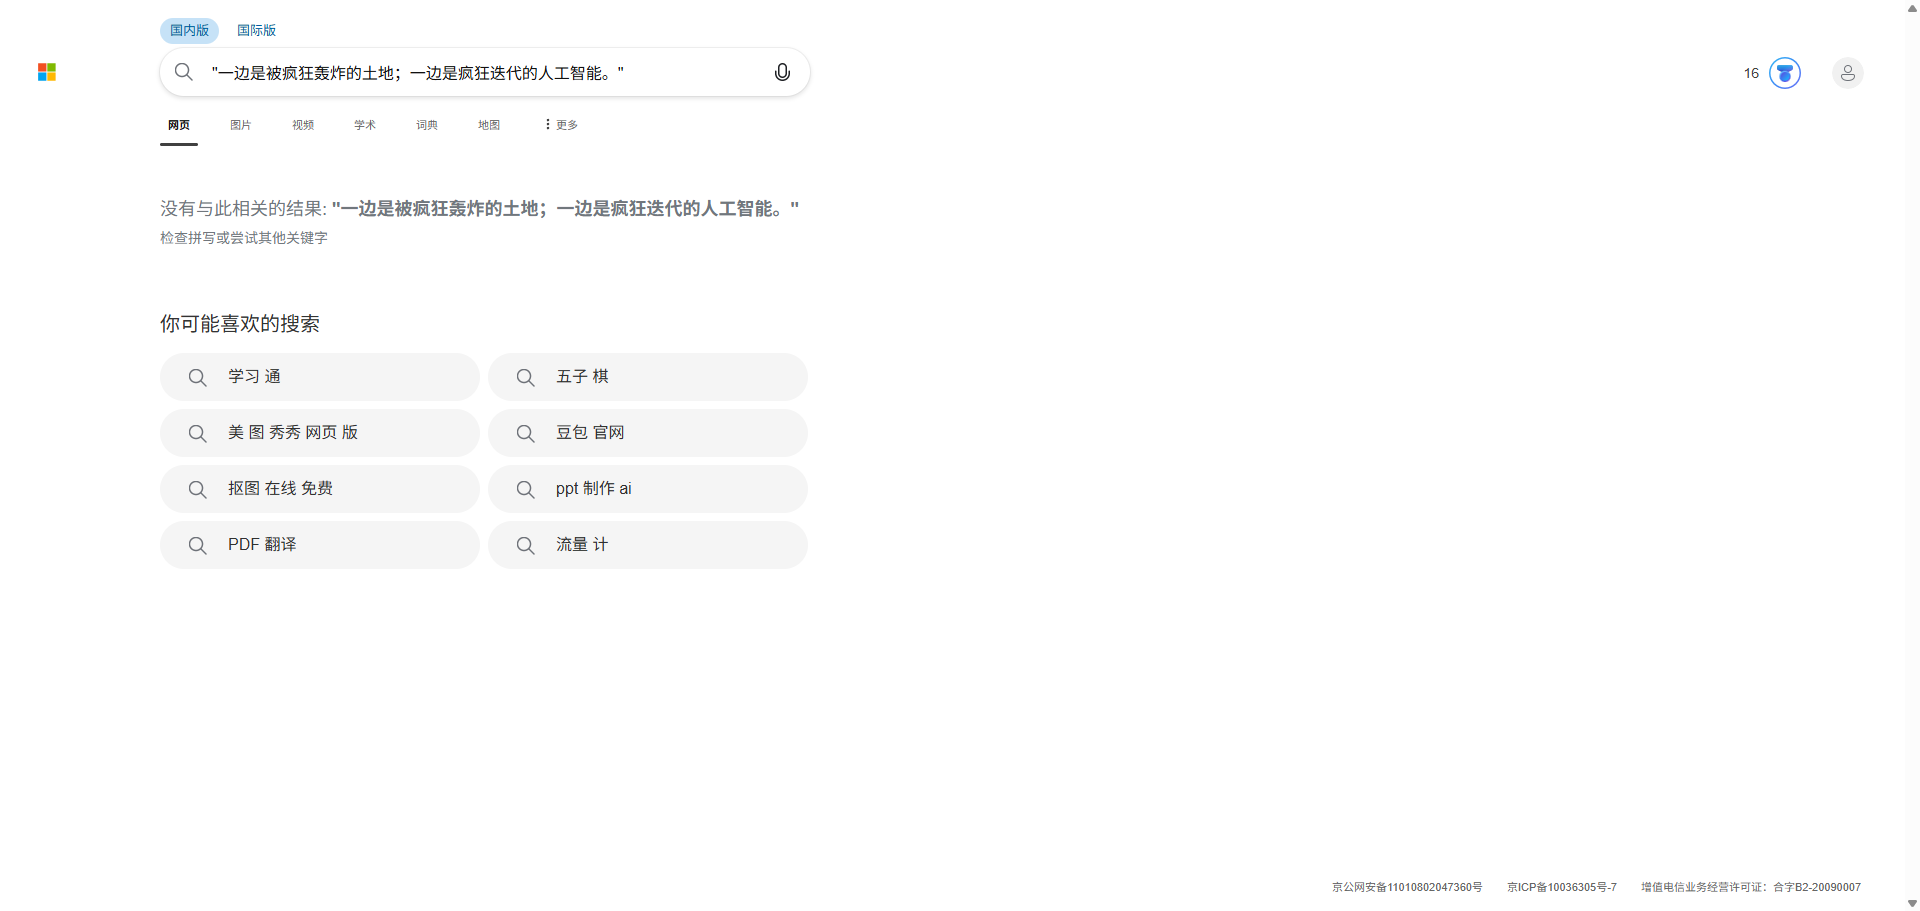Choose the 豆包官网 suggested search

(x=590, y=433)
